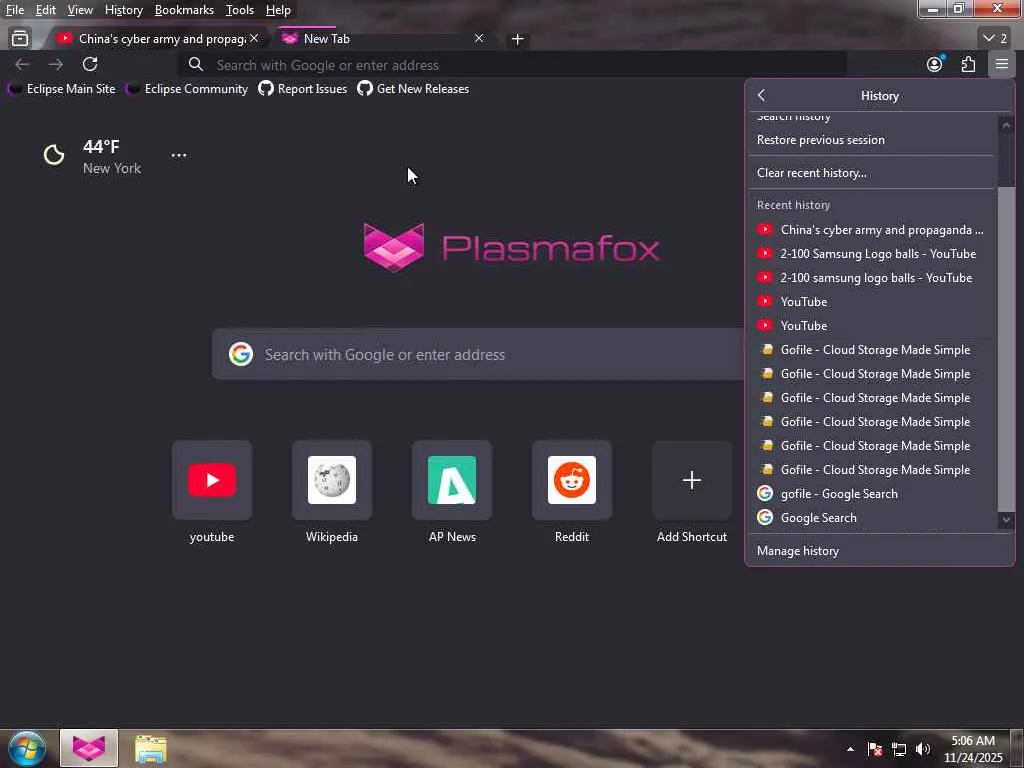Open Eclipse Main Site bookmark
The height and width of the screenshot is (768, 1024).
[x=61, y=89]
